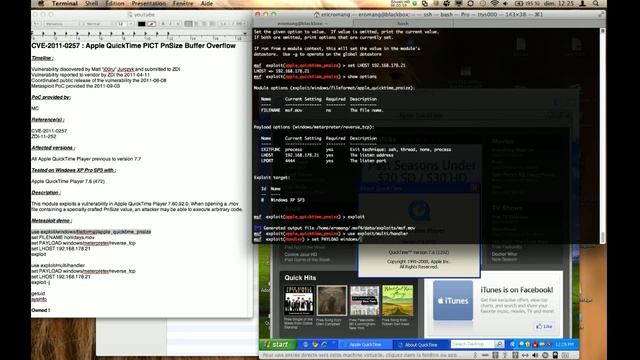Click the "Owned !" text line

pyautogui.click(x=41, y=310)
